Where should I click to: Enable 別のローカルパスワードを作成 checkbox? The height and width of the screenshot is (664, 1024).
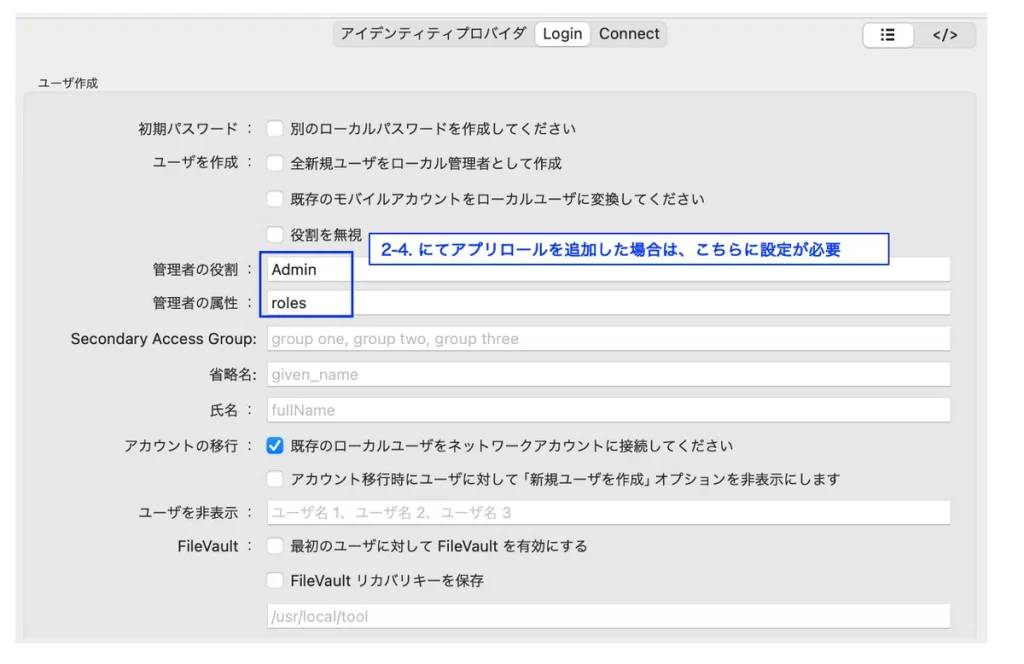click(275, 128)
